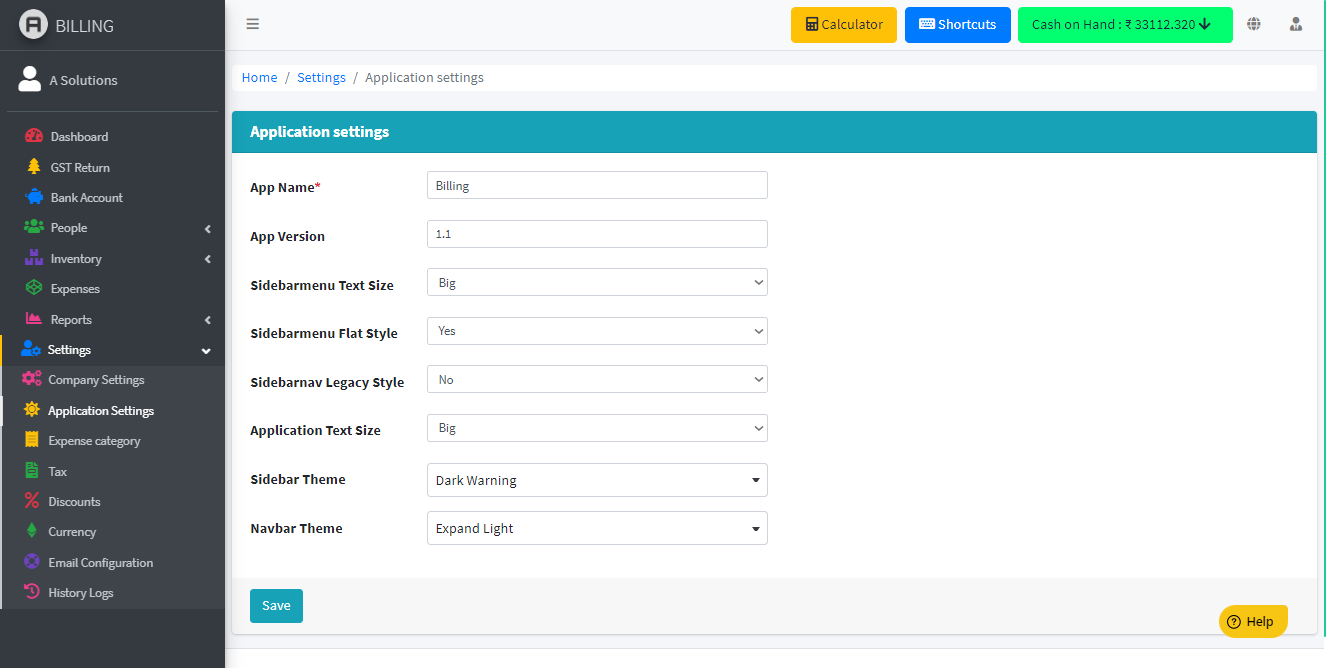
Task: Click the Discounts percent icon
Action: [x=32, y=501]
